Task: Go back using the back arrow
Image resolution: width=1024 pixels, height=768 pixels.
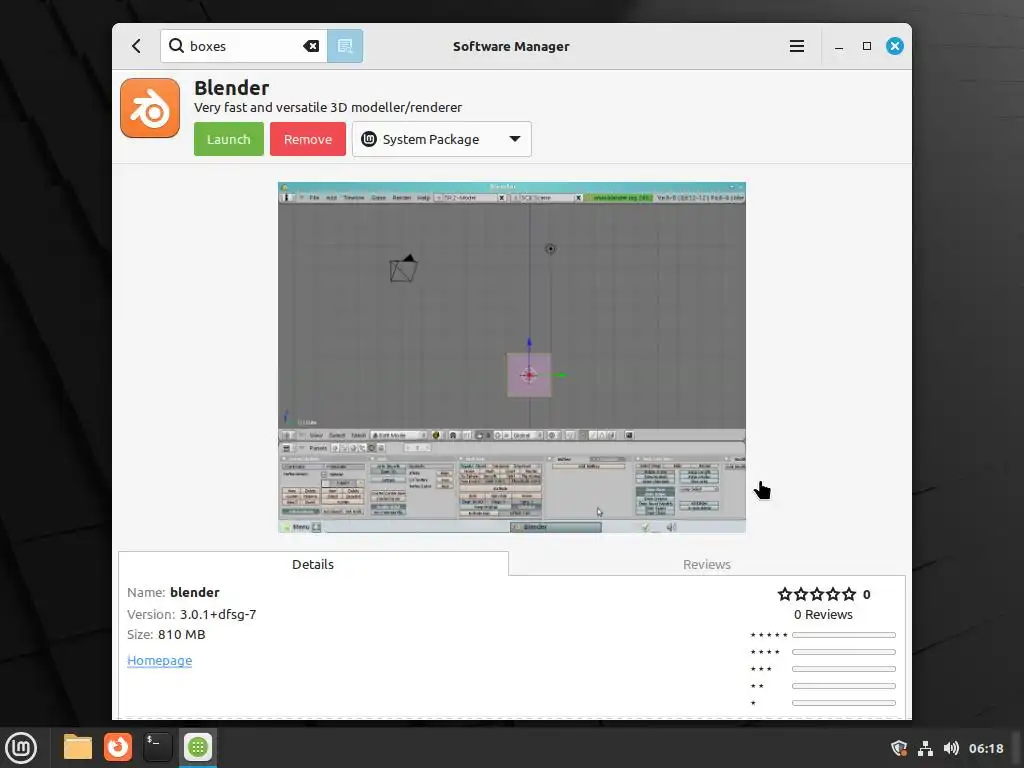Action: coord(136,46)
